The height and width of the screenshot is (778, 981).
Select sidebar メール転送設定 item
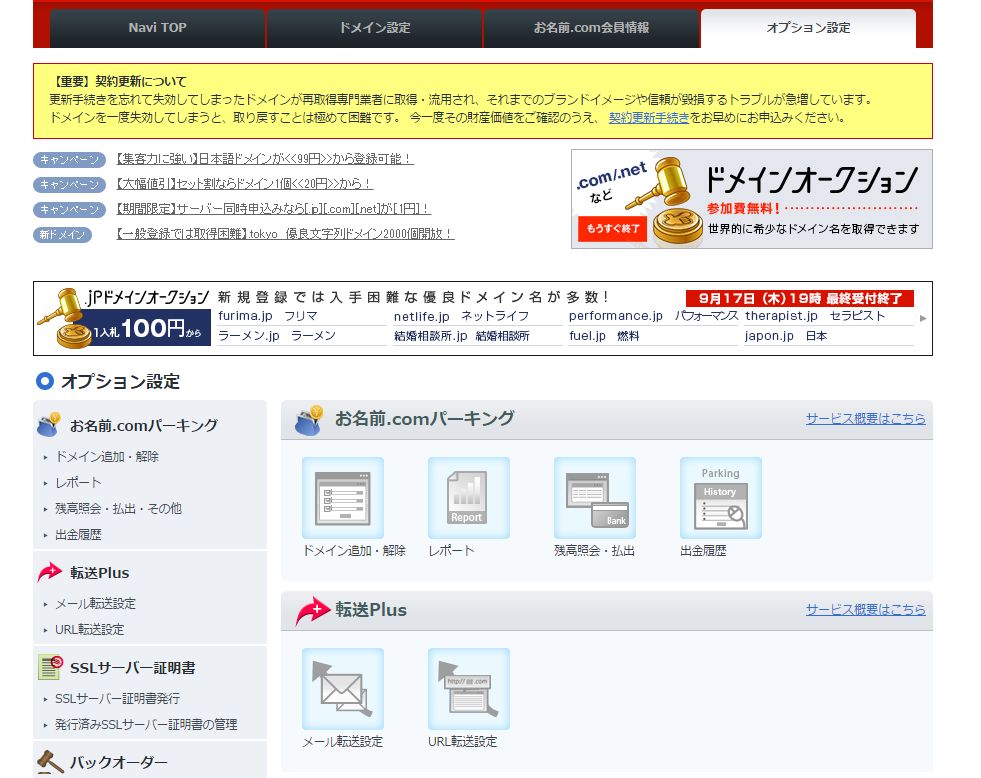tap(95, 604)
